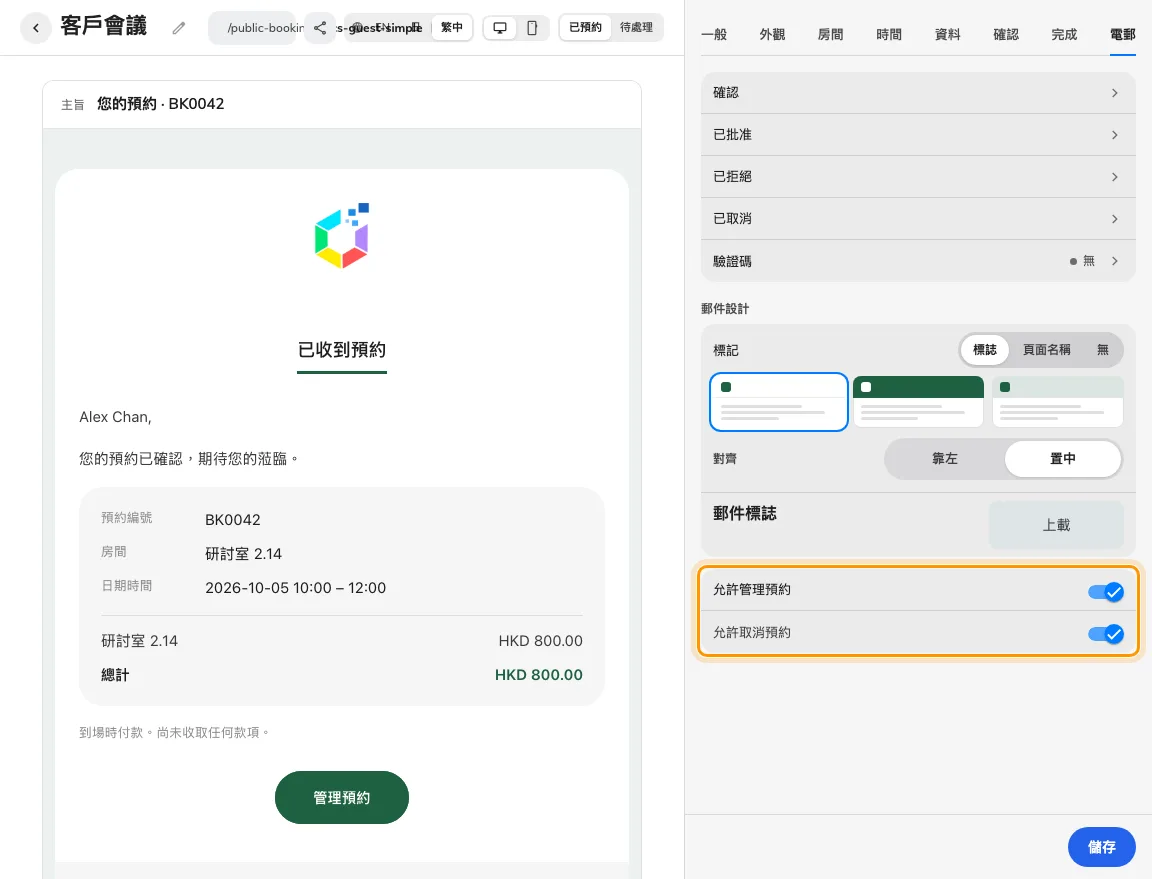
Task: Expand the 已取消 email row
Action: pyautogui.click(x=918, y=218)
